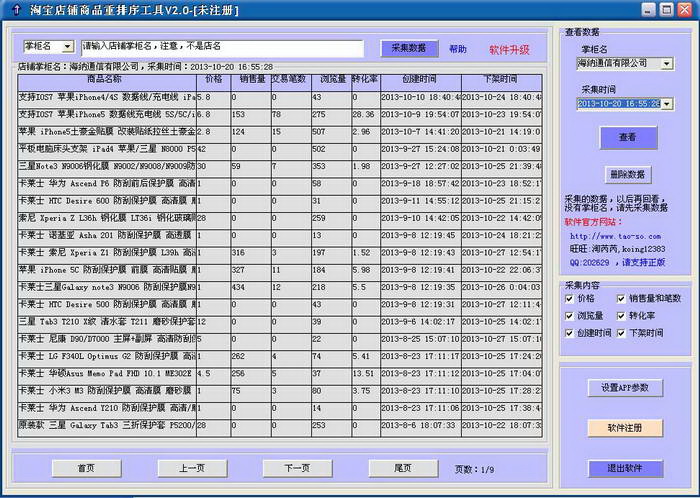Viewport: 700px width, 498px height.
Task: Toggle the 创建时间 checkbox
Action: pyautogui.click(x=569, y=333)
